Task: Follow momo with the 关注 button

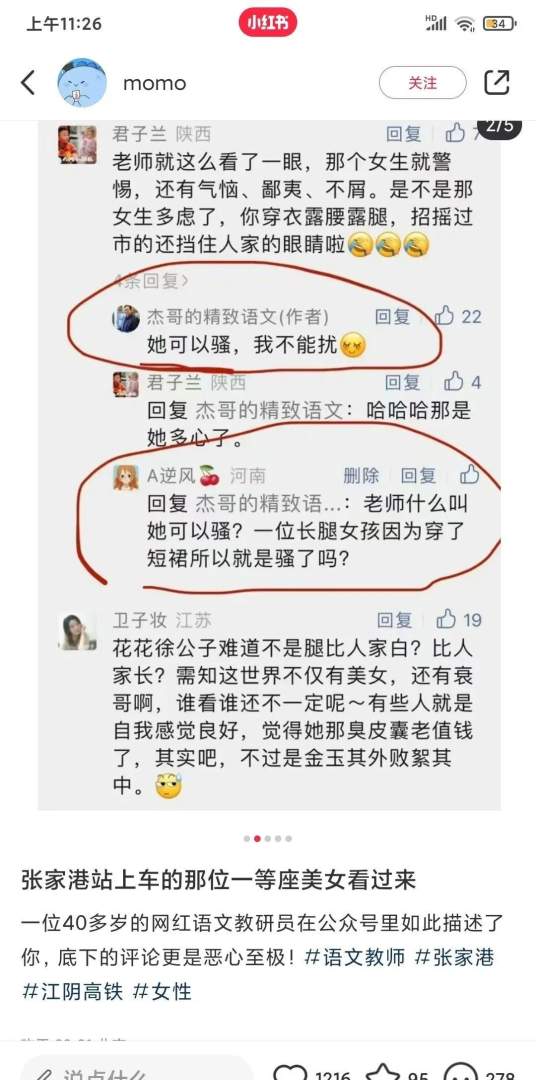Action: [x=422, y=83]
